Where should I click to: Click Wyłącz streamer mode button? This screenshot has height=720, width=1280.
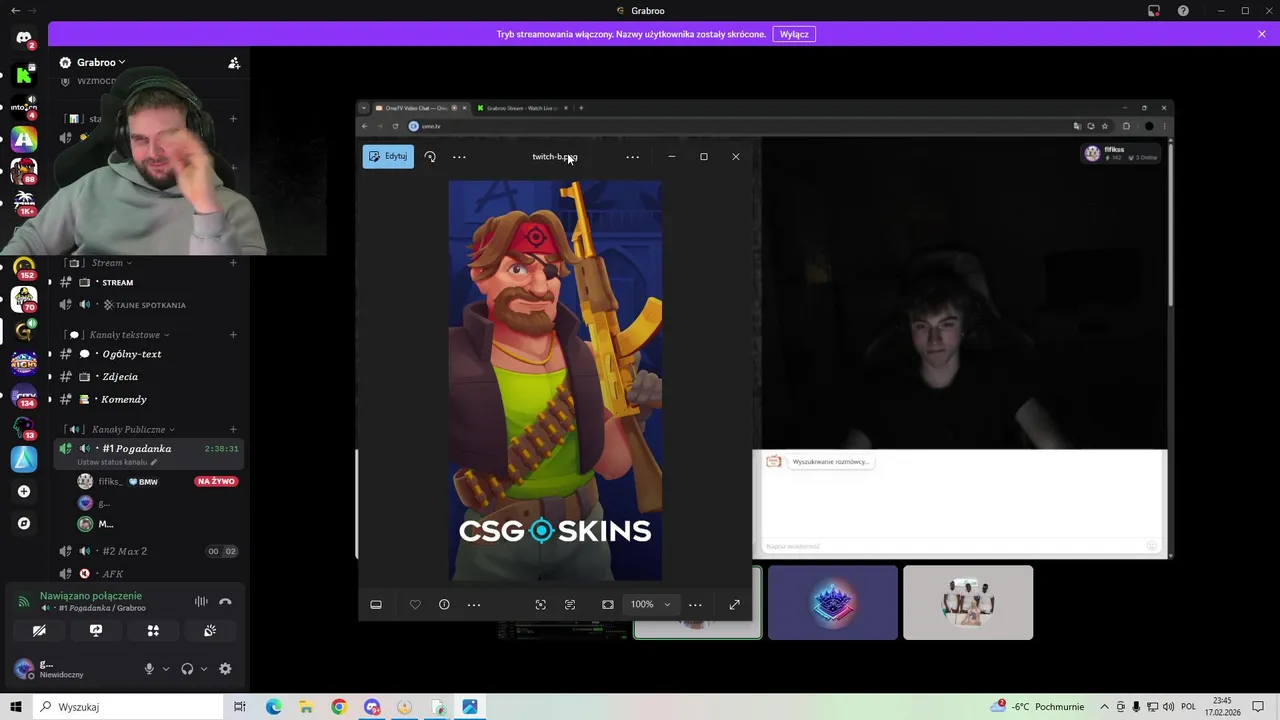794,34
